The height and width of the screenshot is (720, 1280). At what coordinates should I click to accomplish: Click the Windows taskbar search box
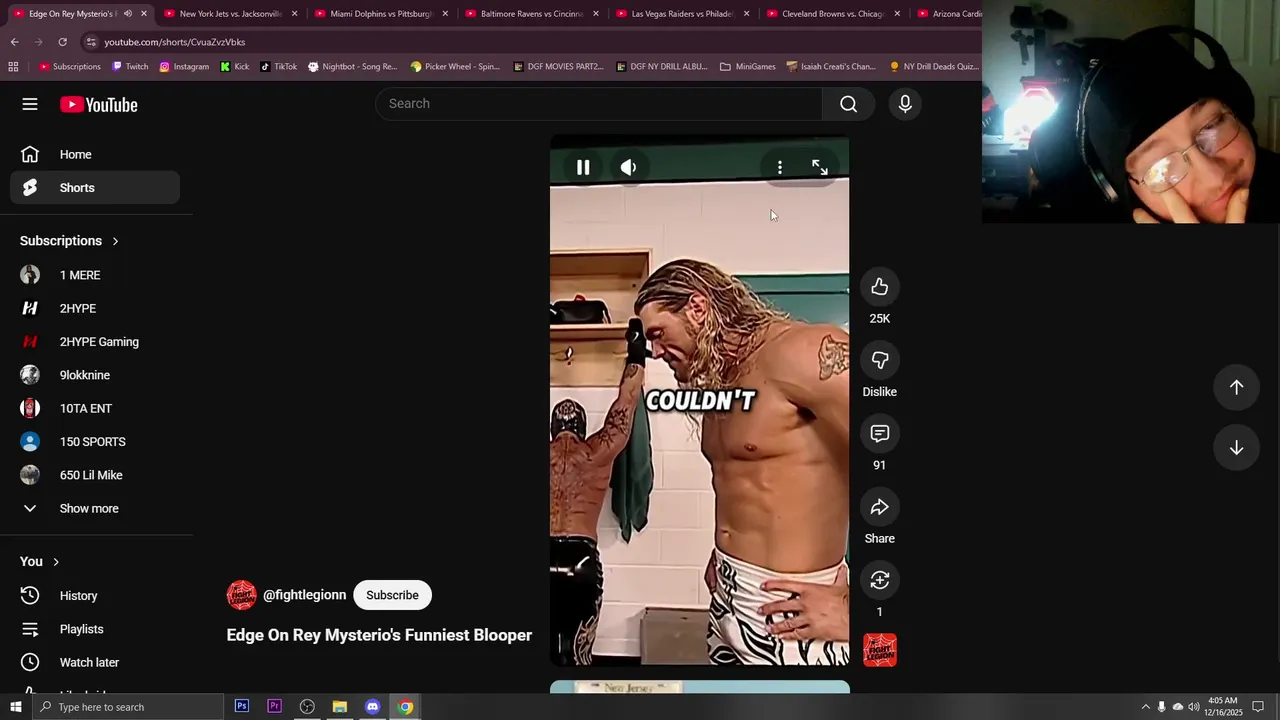click(127, 707)
